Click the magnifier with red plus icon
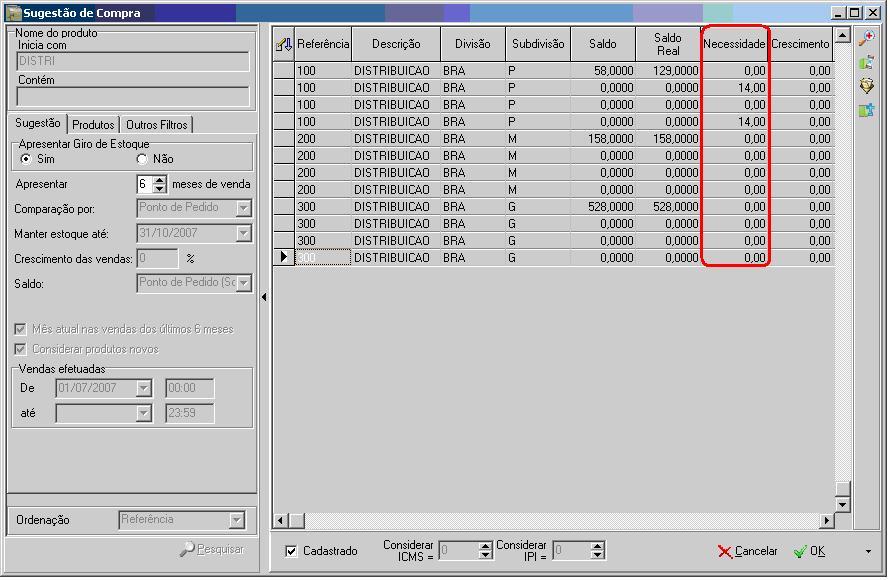Image resolution: width=890 pixels, height=580 pixels. coord(866,37)
